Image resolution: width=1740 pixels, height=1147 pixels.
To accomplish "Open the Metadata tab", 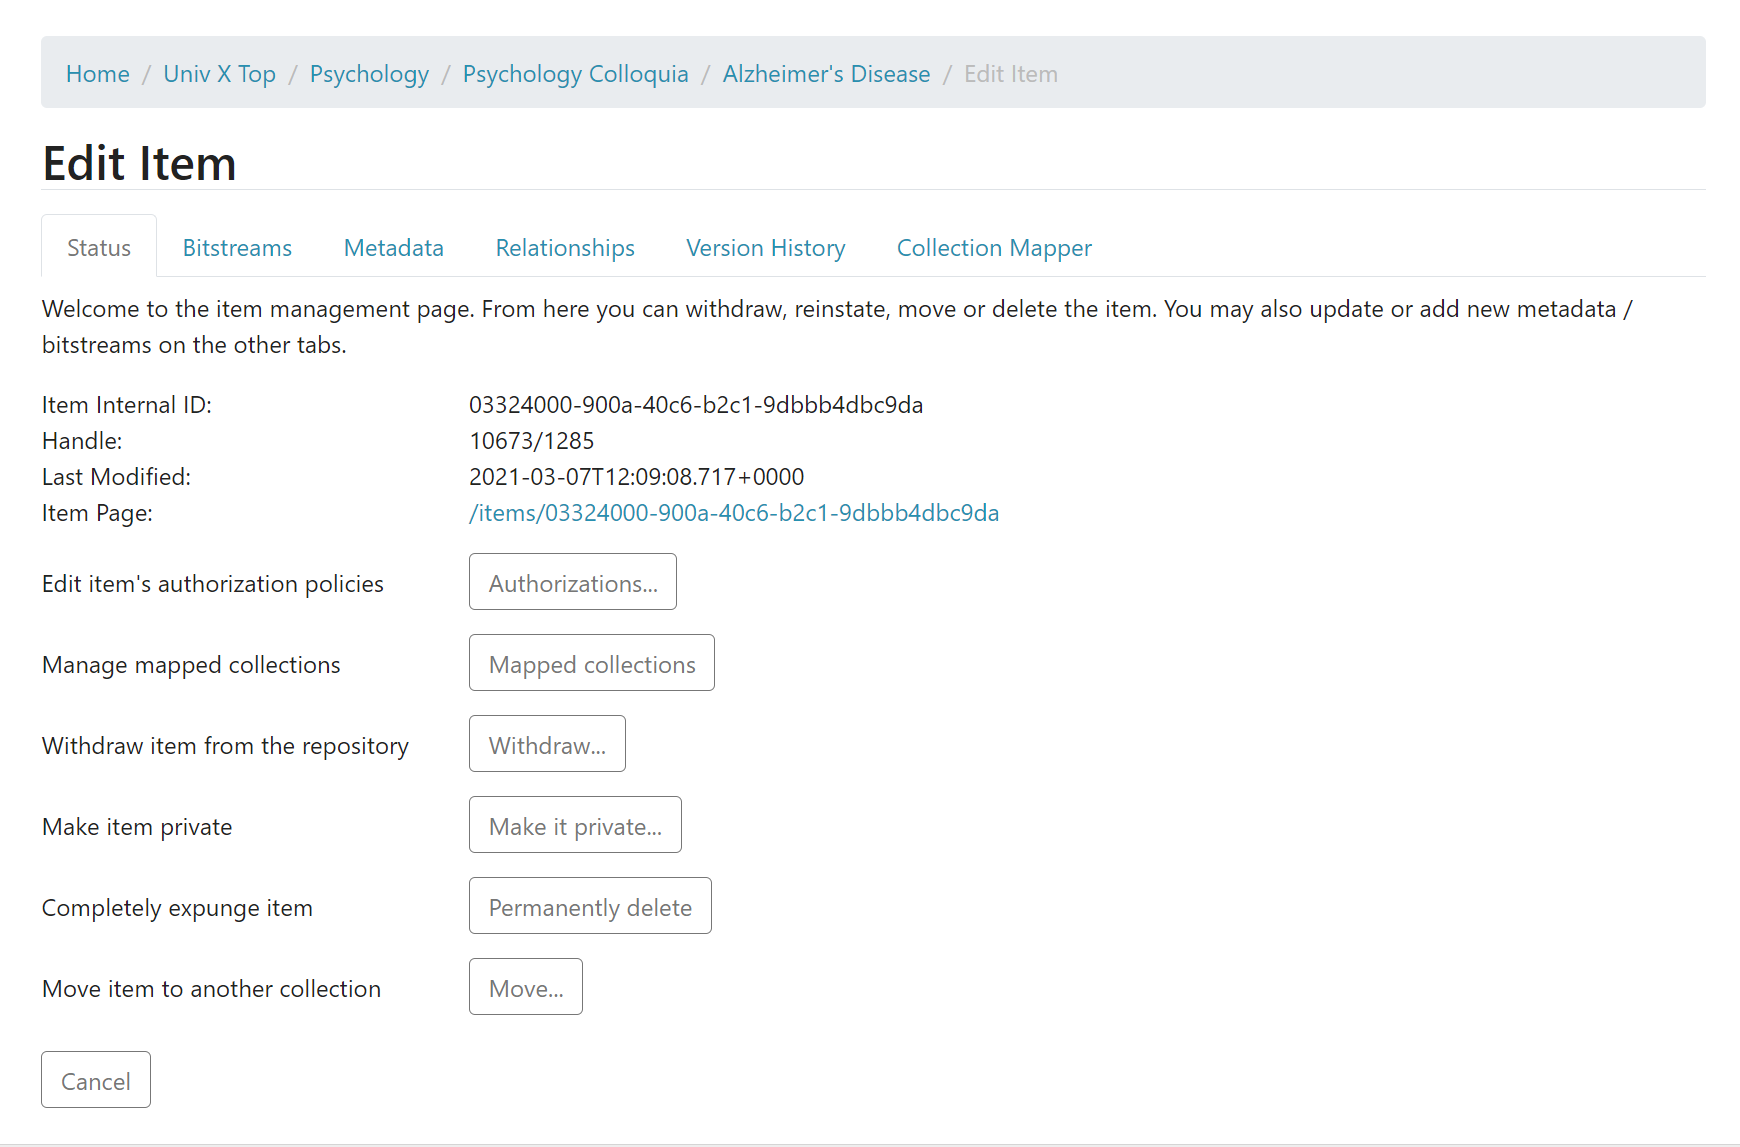I will pos(393,248).
